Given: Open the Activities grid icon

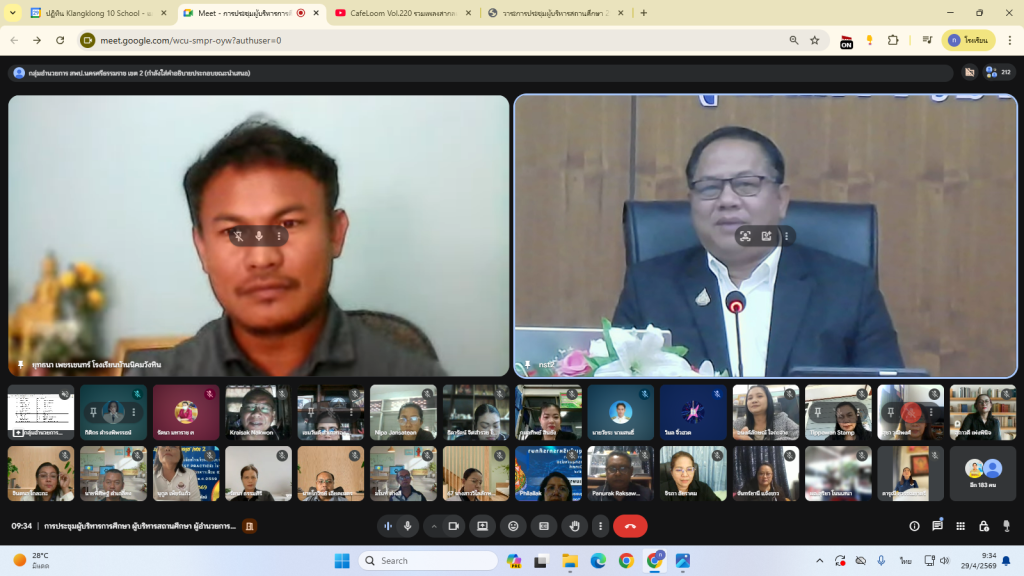Looking at the screenshot, I should point(961,526).
